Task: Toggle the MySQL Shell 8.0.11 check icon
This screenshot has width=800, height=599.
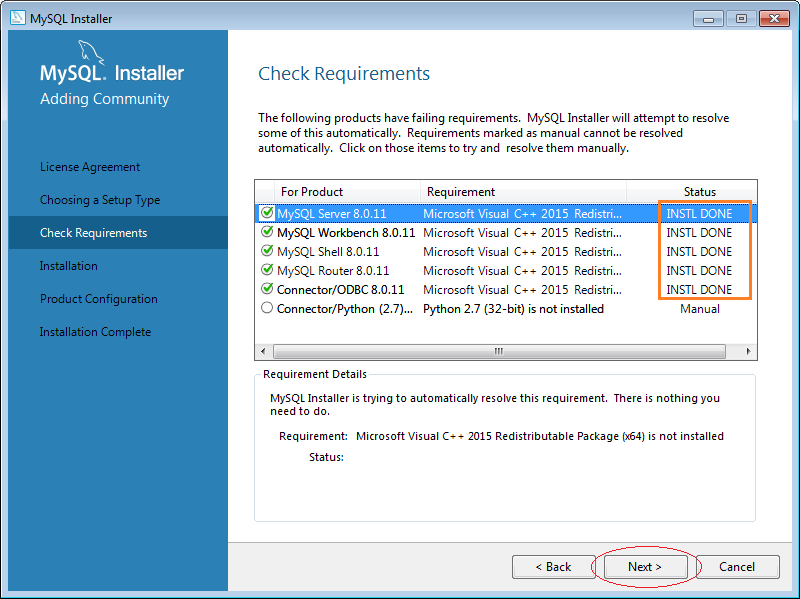Action: [267, 251]
